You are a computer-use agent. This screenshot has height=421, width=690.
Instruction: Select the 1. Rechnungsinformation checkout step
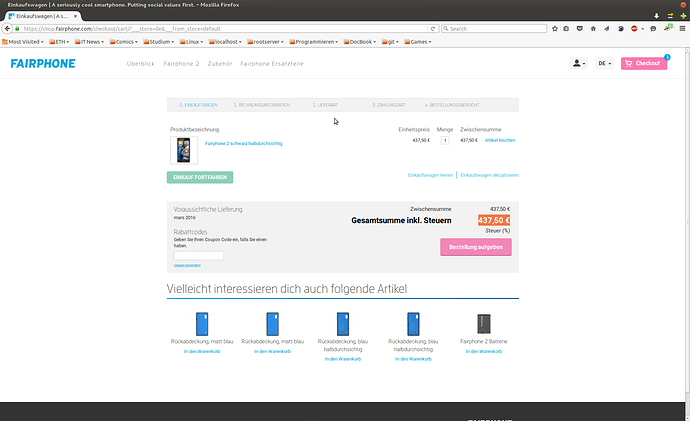pyautogui.click(x=262, y=105)
